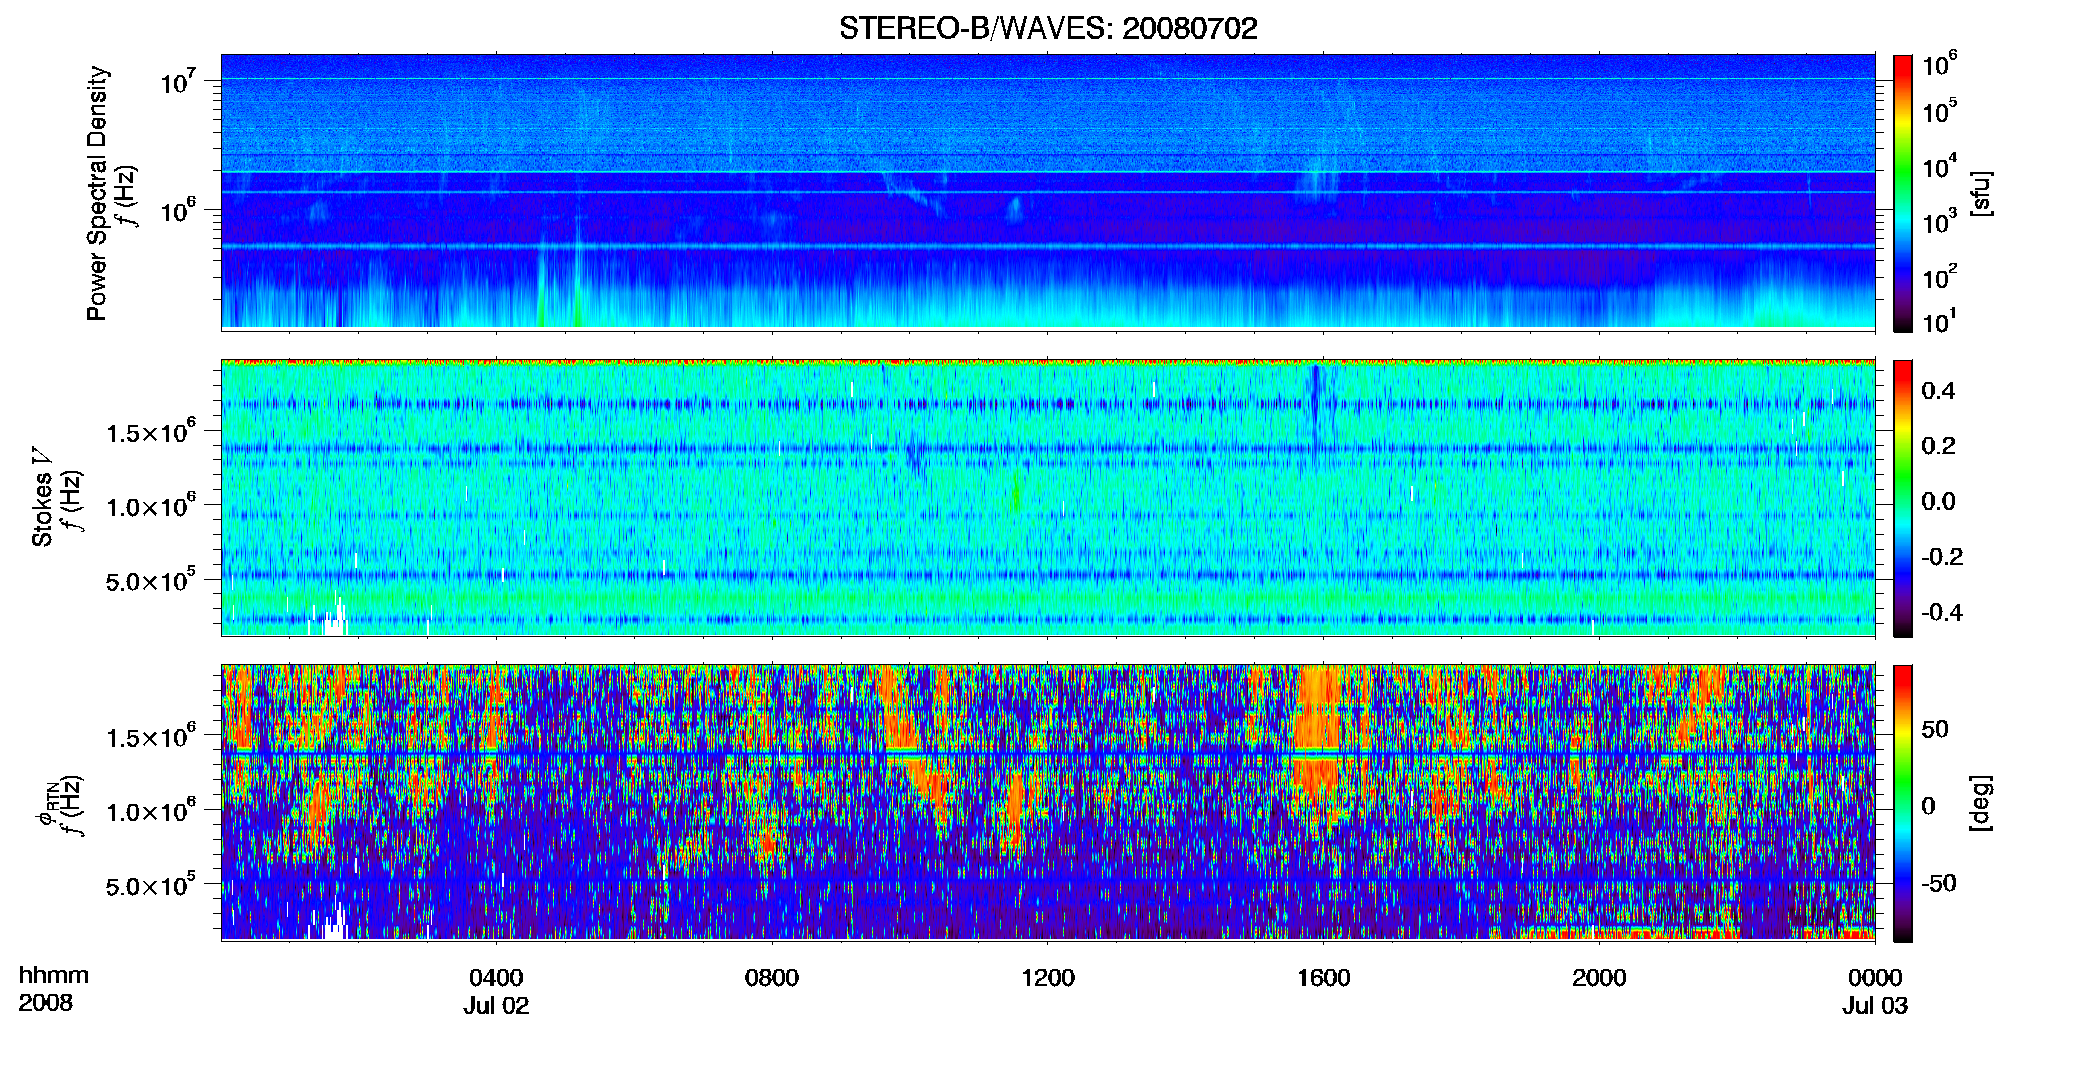Click the hhmm axis format label
The width and height of the screenshot is (2096, 1080).
coord(54,975)
